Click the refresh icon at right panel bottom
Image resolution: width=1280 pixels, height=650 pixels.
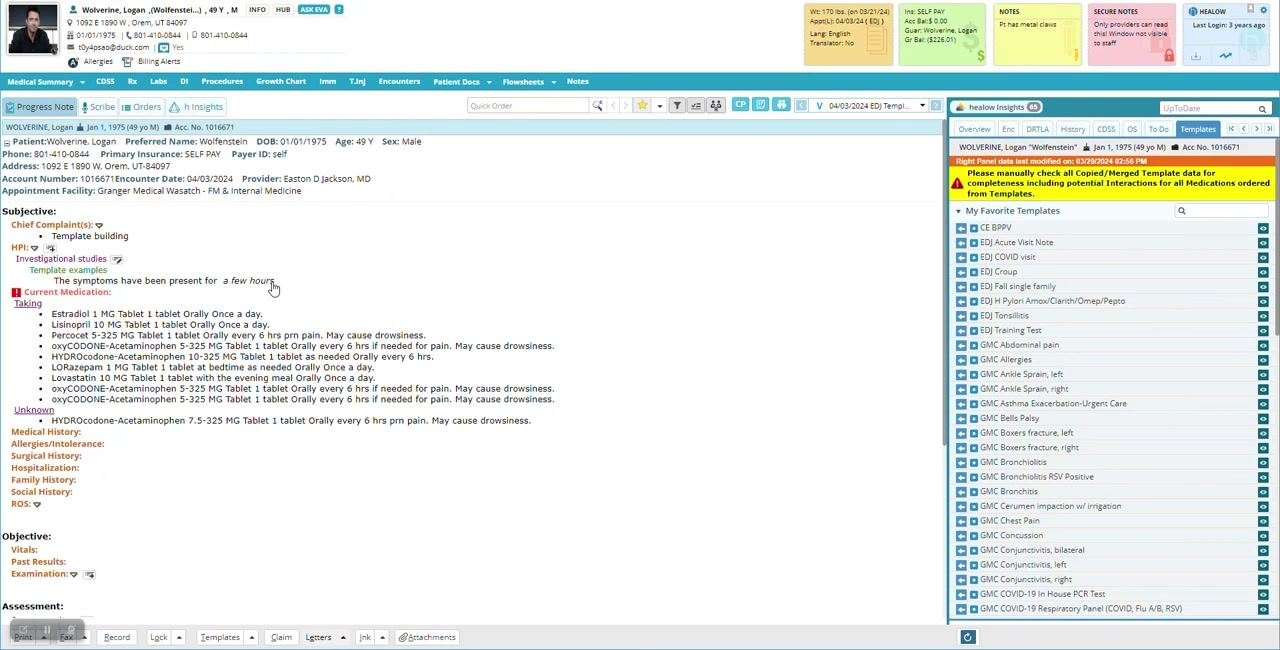pos(967,637)
